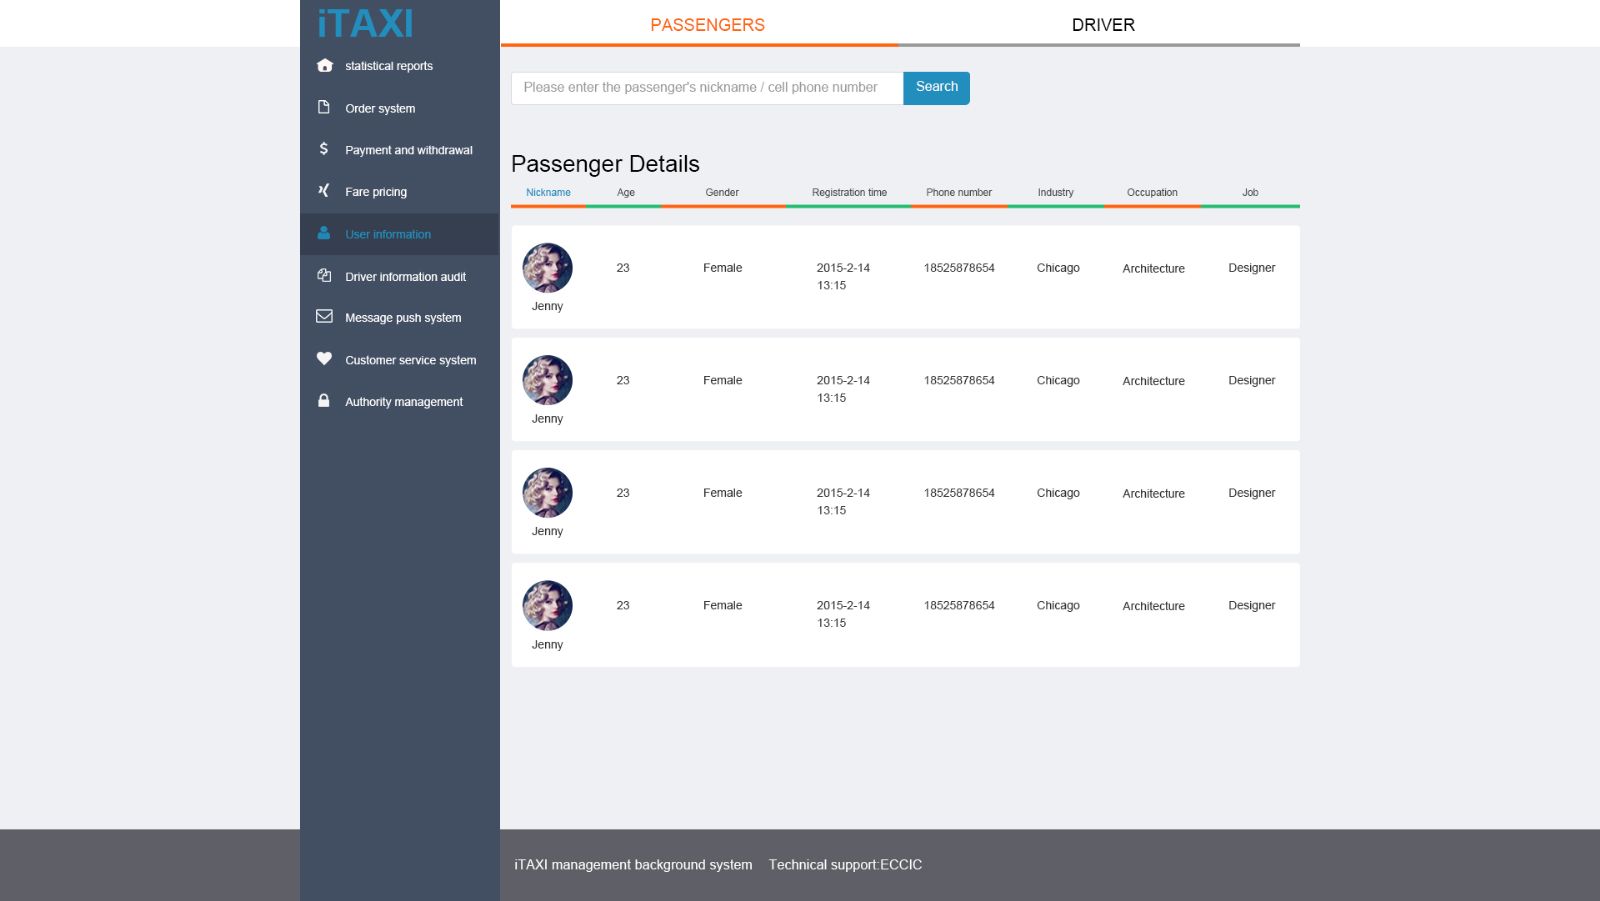Click the Registration time column header
The width and height of the screenshot is (1600, 901).
click(x=849, y=193)
